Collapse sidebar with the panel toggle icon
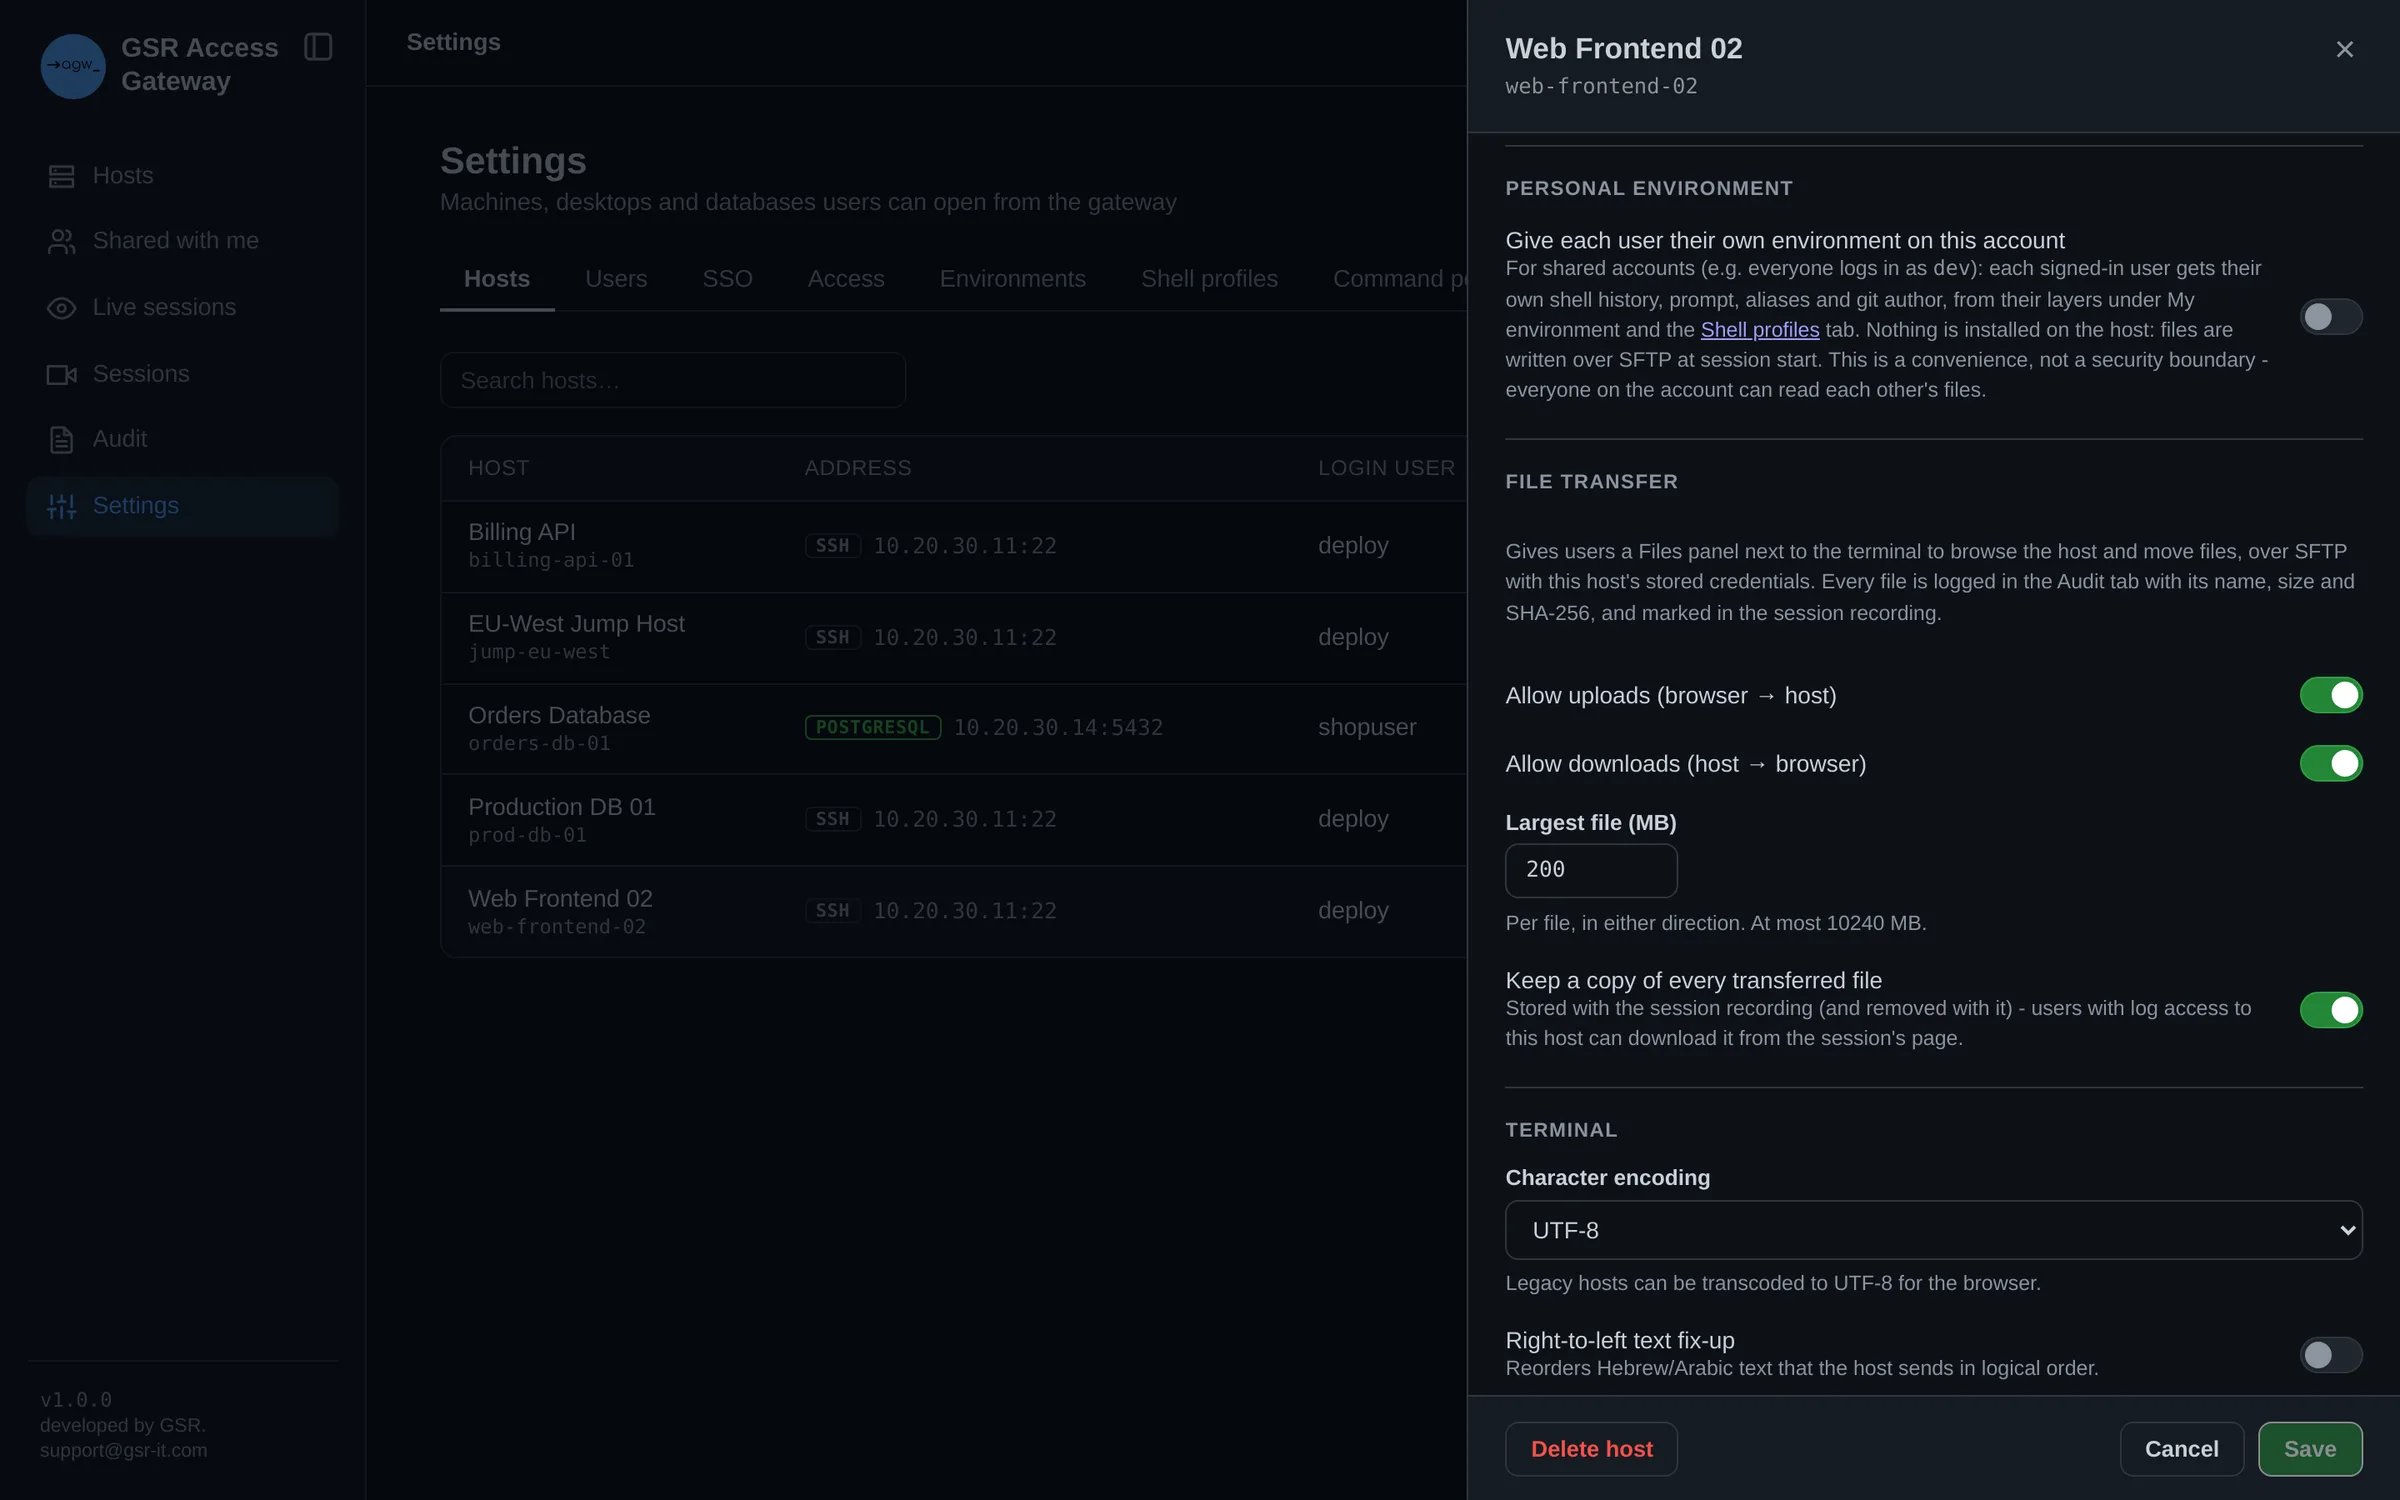Image resolution: width=2400 pixels, height=1500 pixels. (318, 47)
